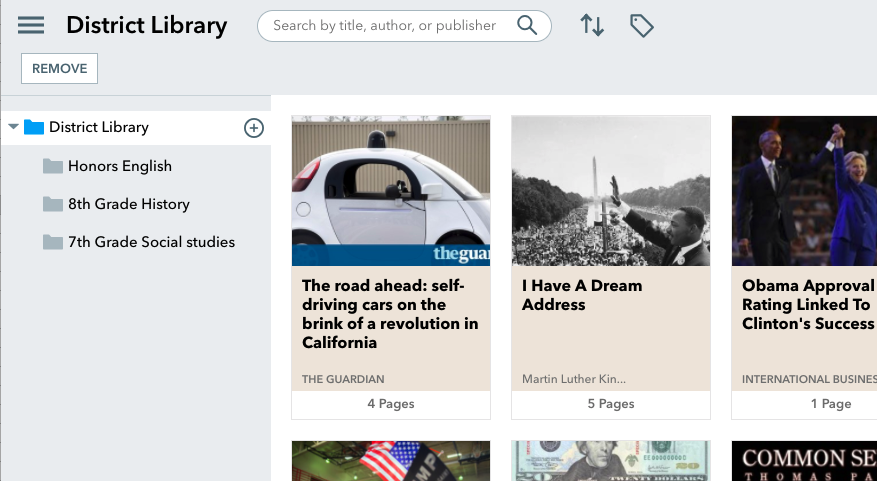Click 'Martin Luther Kin...' author text
The image size is (877, 481).
(574, 379)
